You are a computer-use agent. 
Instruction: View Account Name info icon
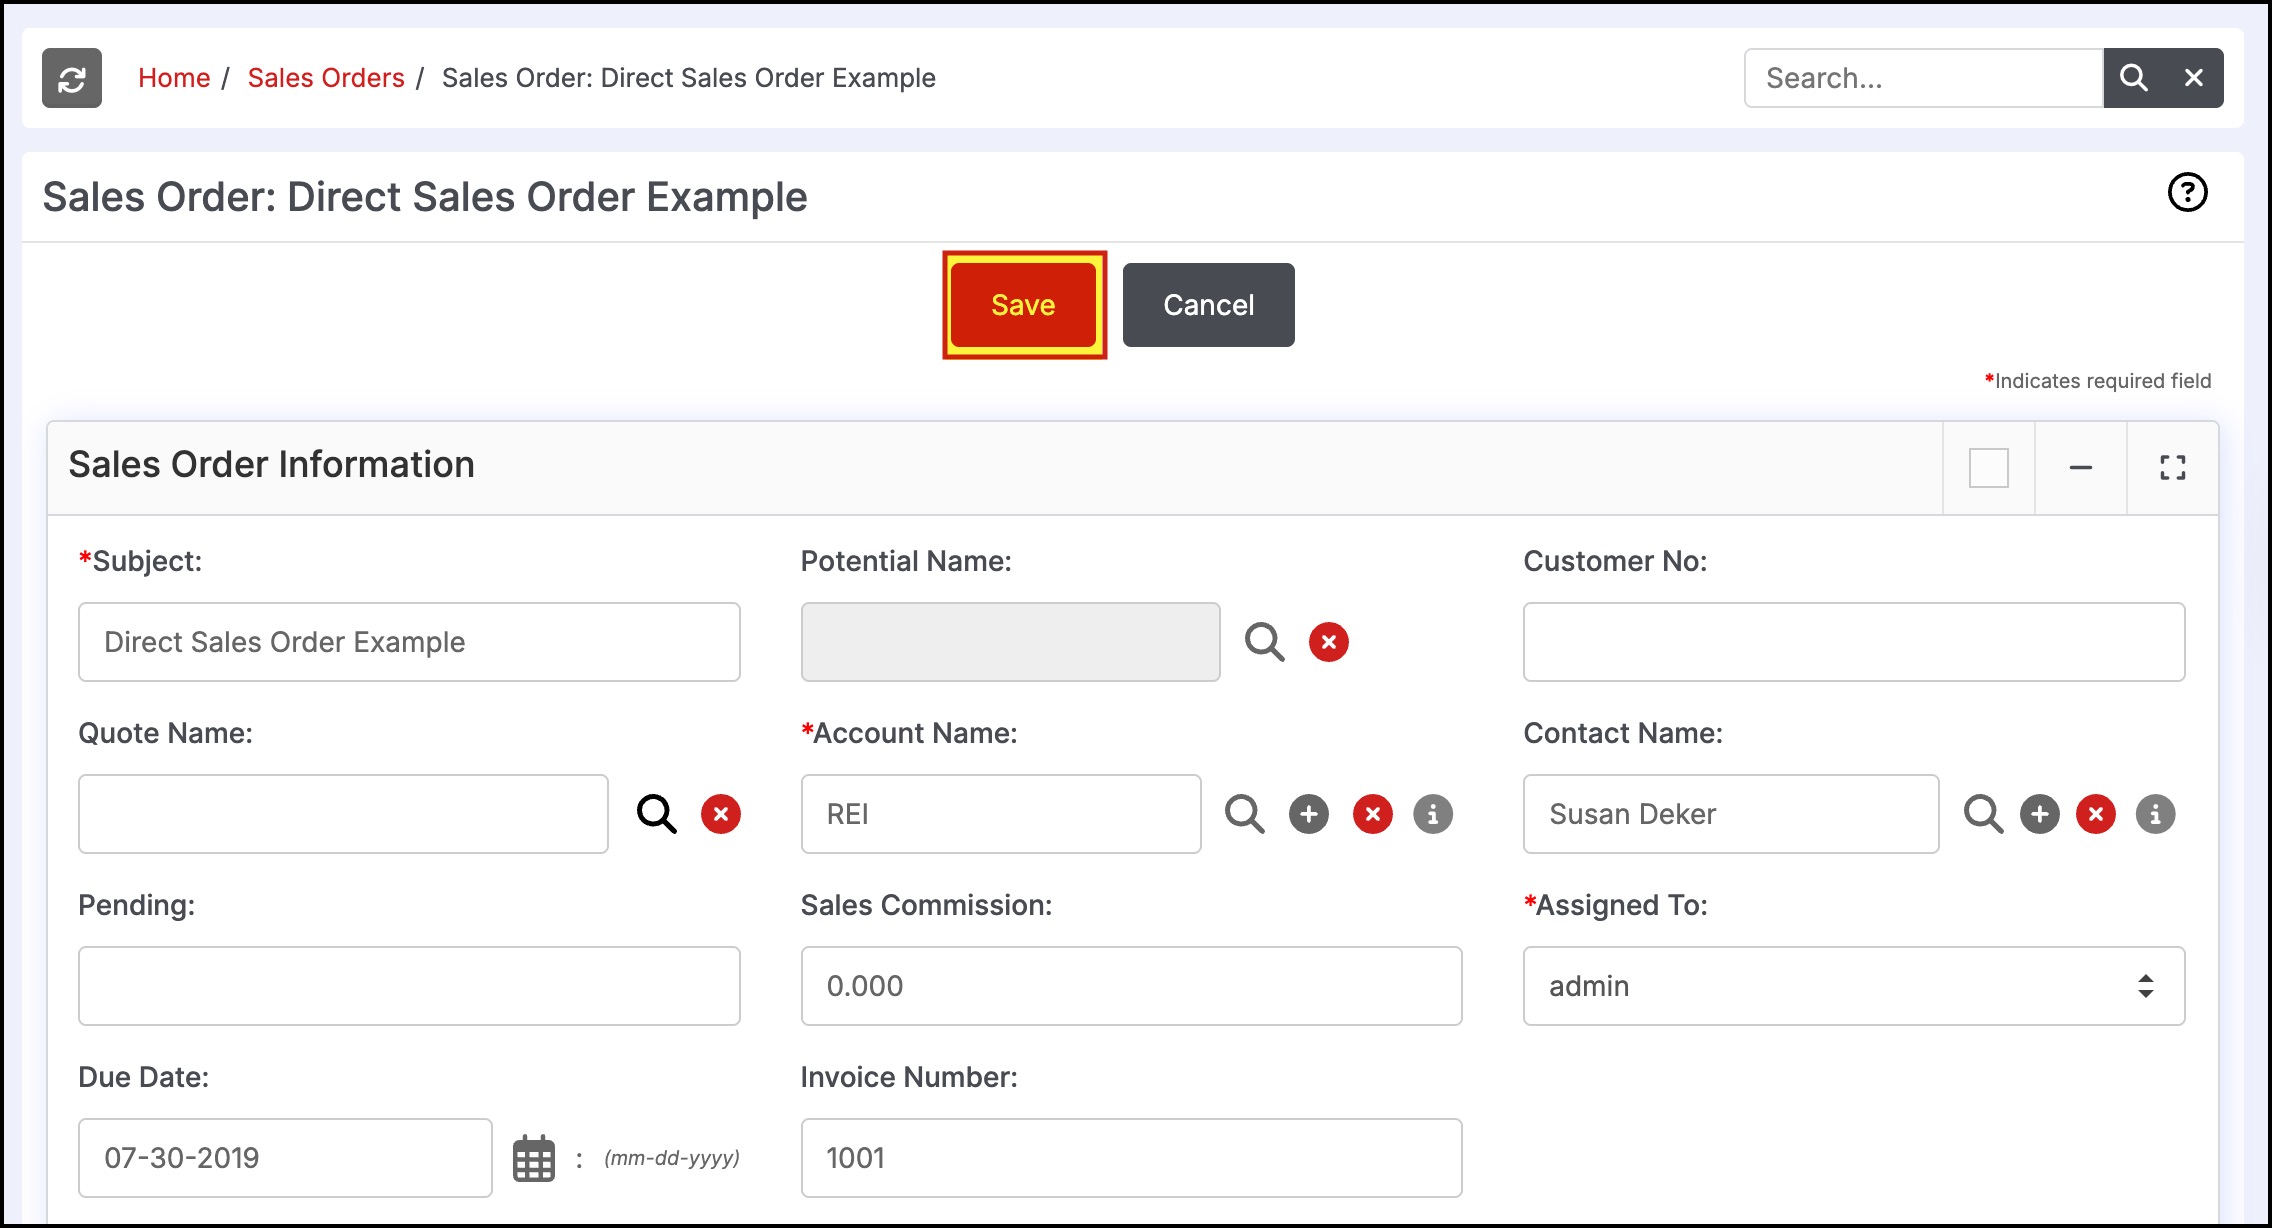coord(1432,814)
